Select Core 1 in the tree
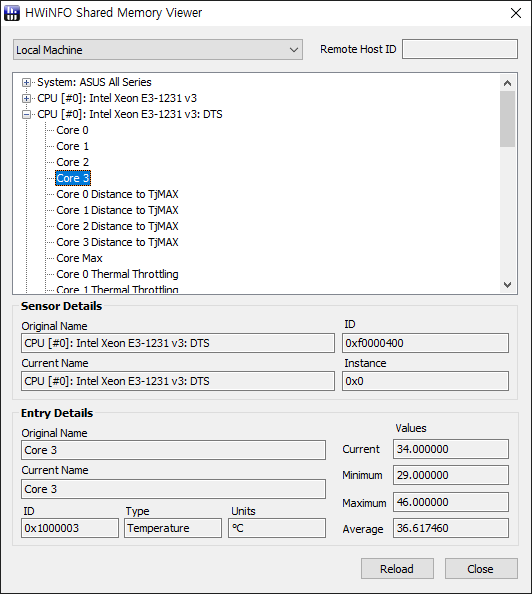Viewport: 532px width, 594px height. coord(72,146)
